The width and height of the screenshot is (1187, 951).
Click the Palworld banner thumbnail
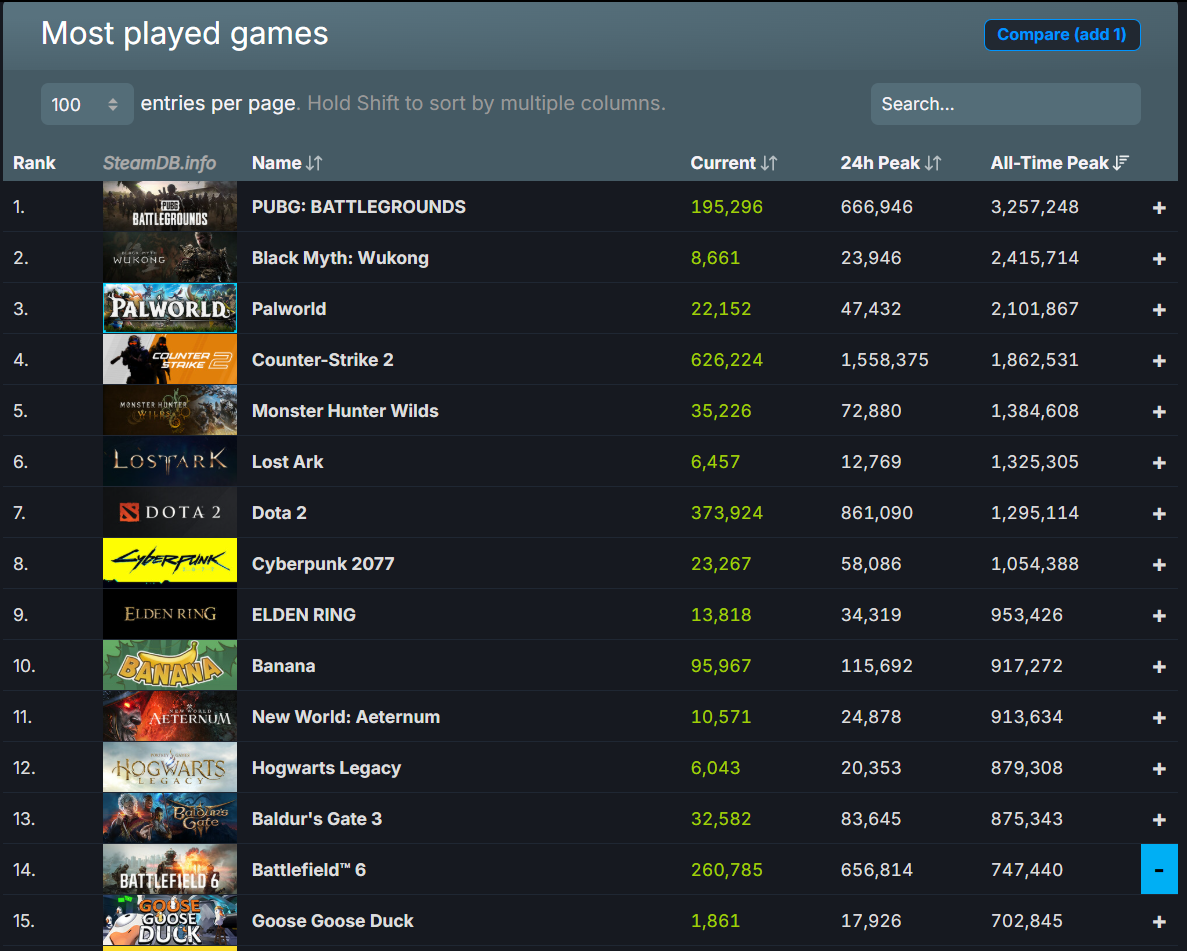pos(170,308)
